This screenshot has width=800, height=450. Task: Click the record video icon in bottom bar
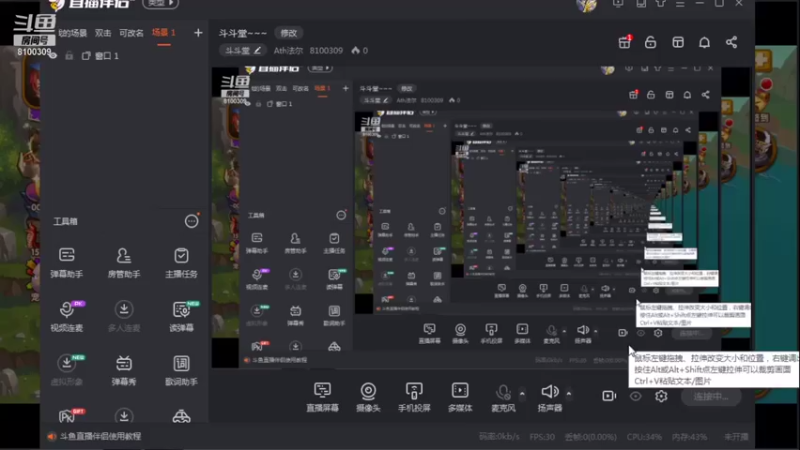click(x=609, y=396)
